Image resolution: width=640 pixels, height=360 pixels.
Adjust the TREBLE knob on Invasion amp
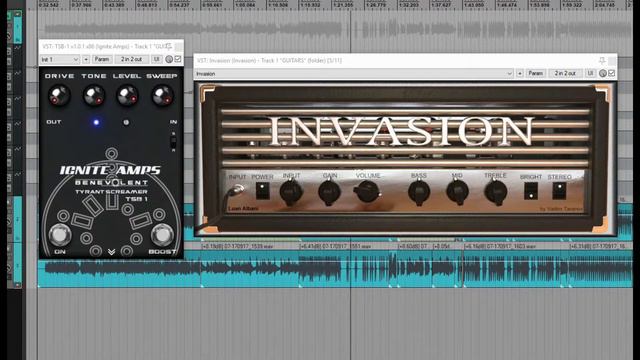[496, 192]
